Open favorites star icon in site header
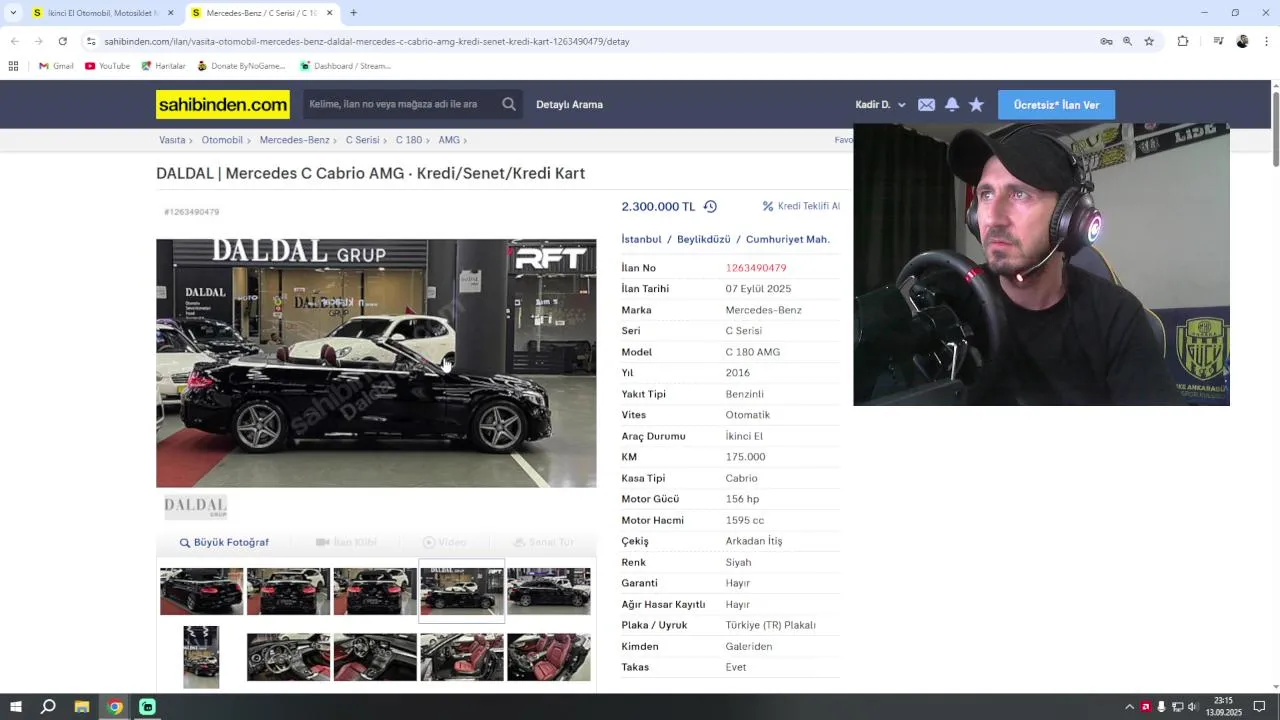Viewport: 1280px width, 720px height. pyautogui.click(x=976, y=105)
